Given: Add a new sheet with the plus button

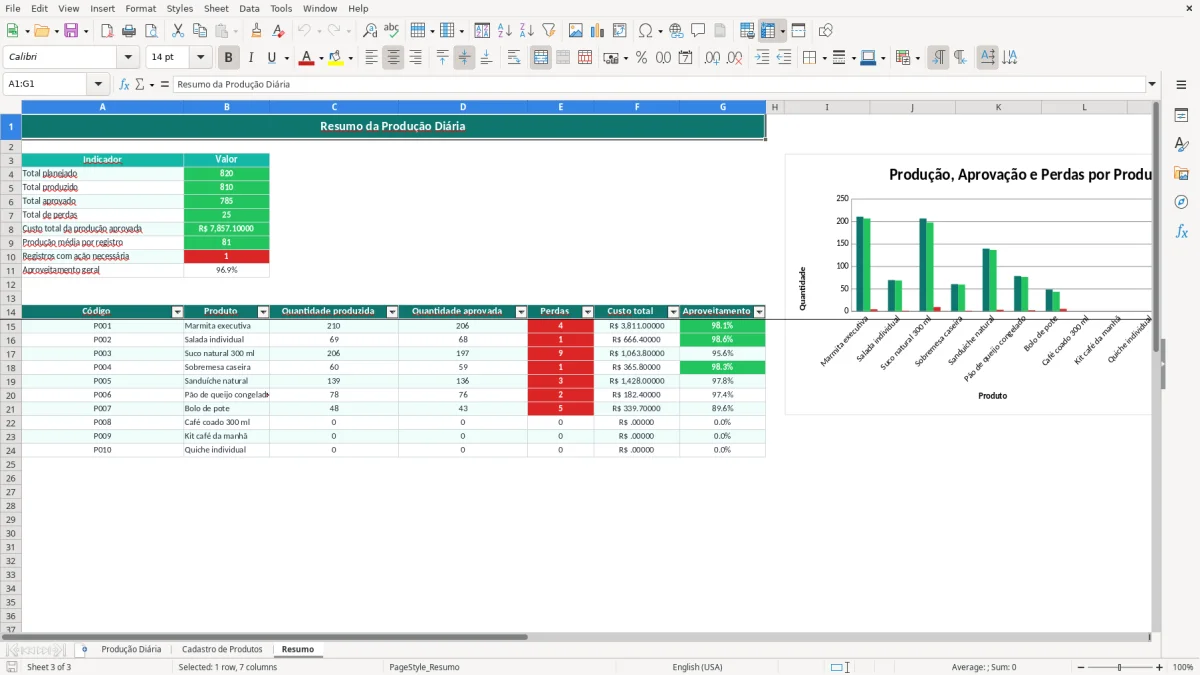Looking at the screenshot, I should [84, 649].
